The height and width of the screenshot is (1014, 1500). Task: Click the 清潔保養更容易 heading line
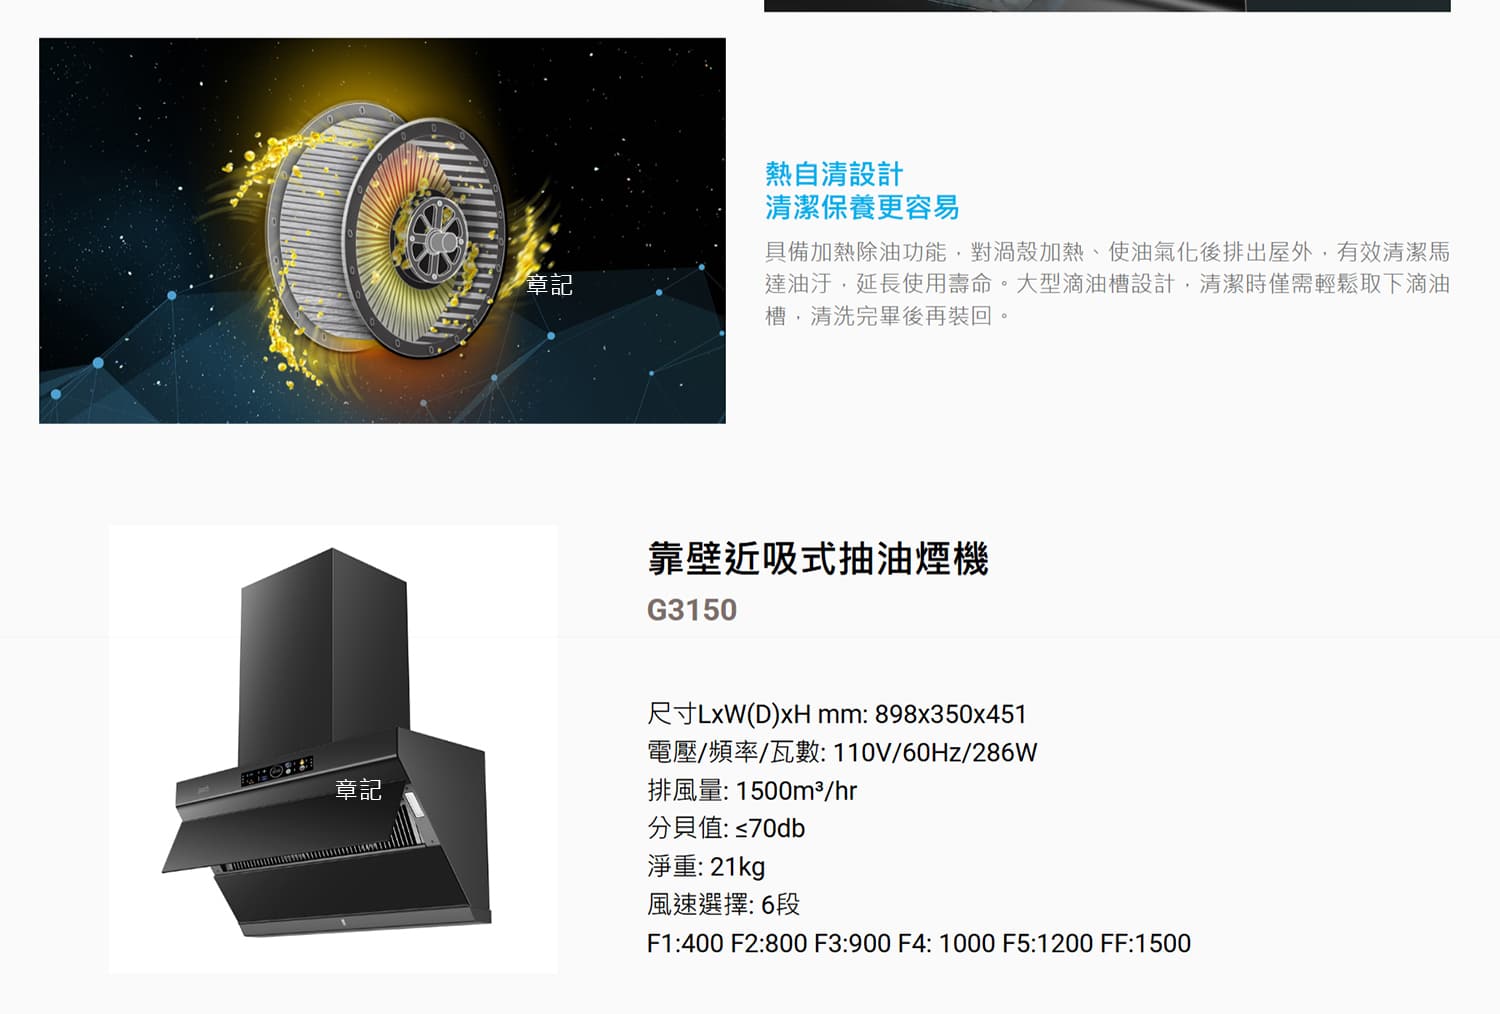(862, 207)
